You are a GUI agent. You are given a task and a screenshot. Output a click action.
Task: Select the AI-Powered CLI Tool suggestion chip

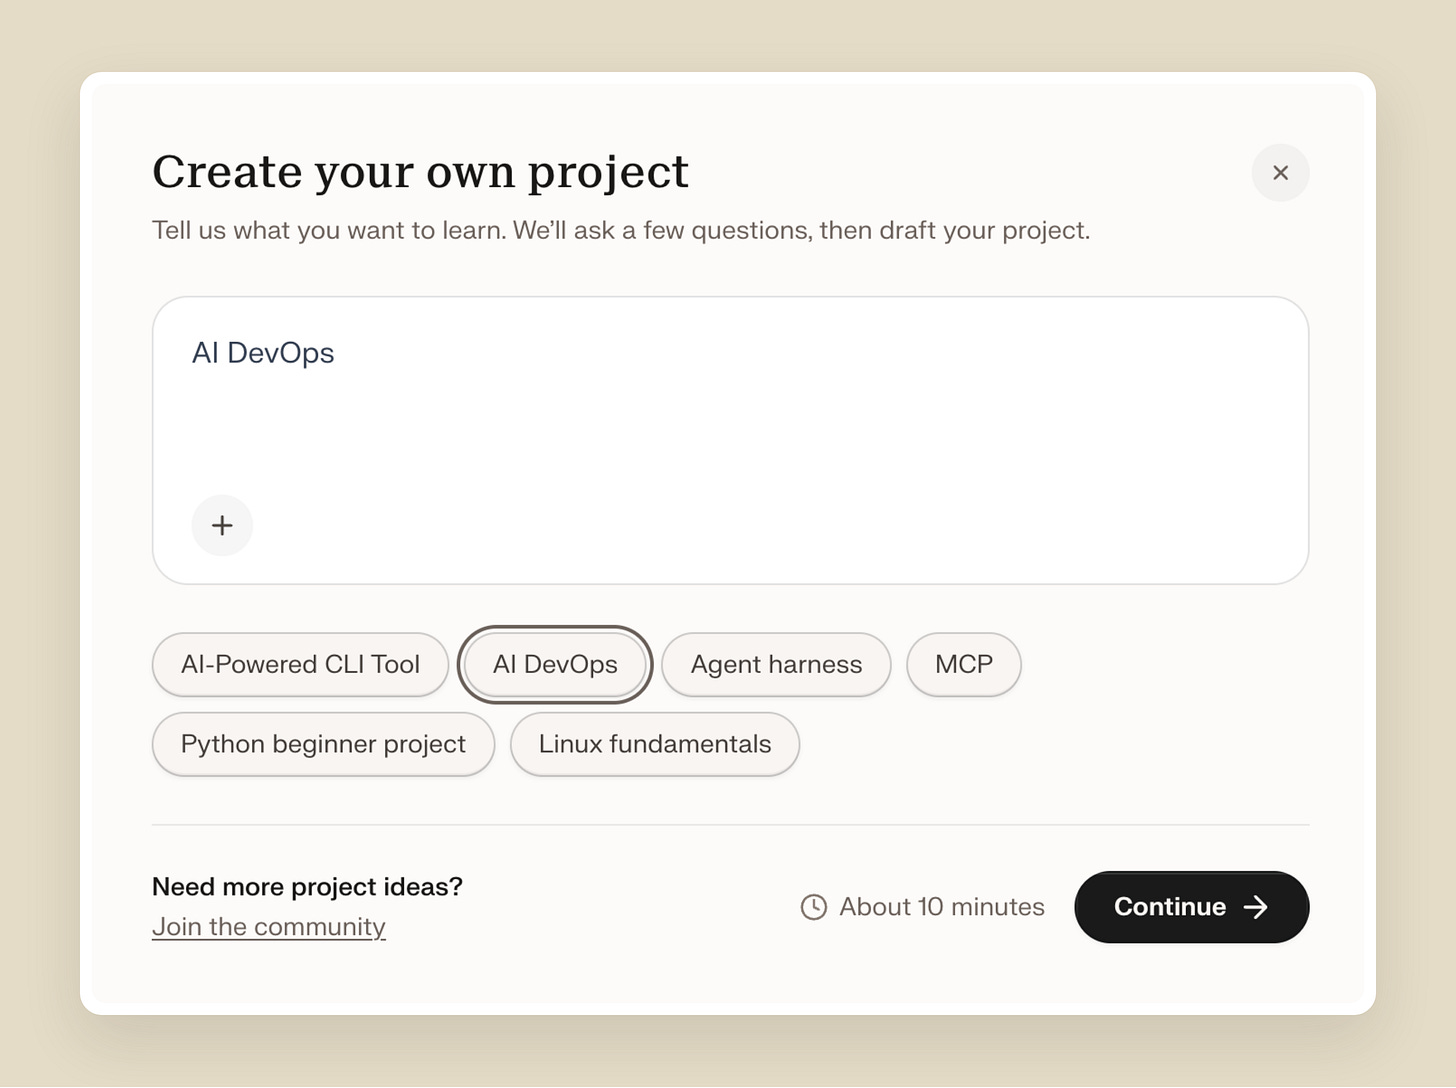(300, 664)
